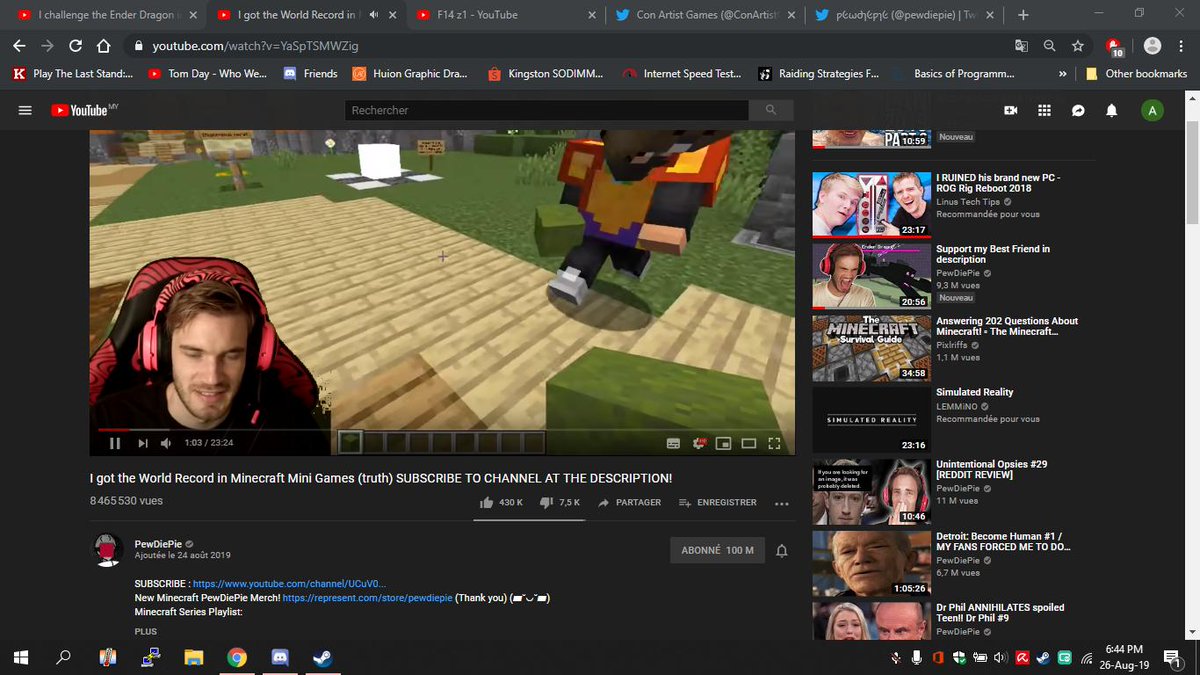Viewport: 1200px width, 675px height.
Task: Click the address bar URL
Action: pos(255,46)
